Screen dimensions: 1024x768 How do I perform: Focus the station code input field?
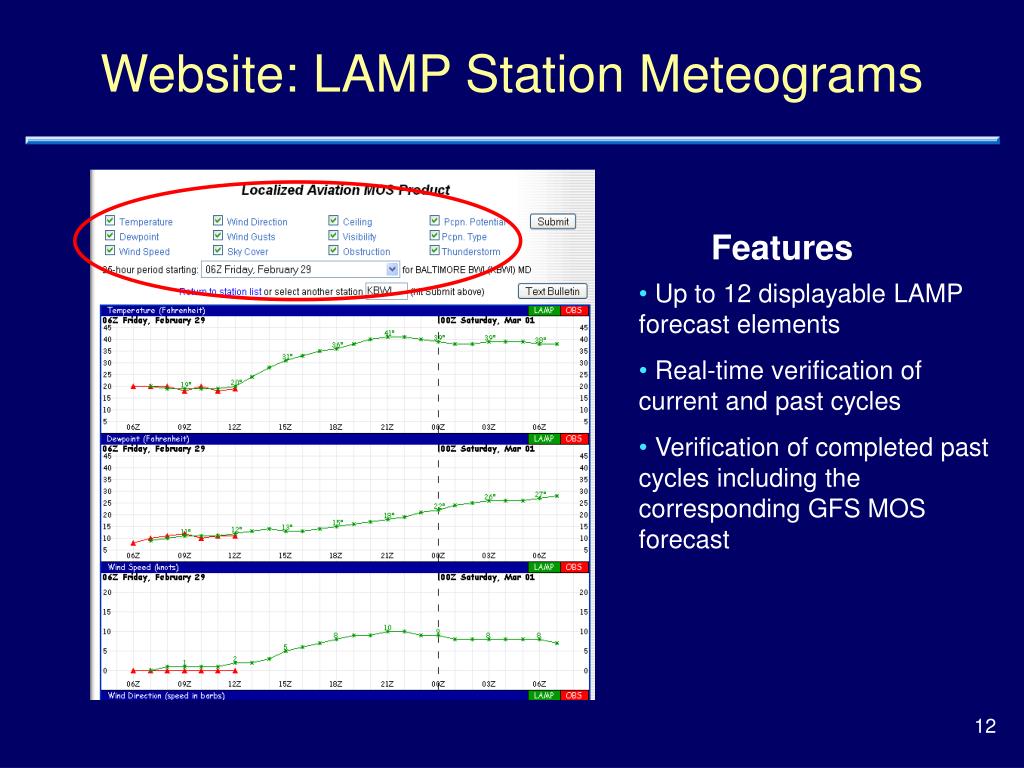(386, 291)
